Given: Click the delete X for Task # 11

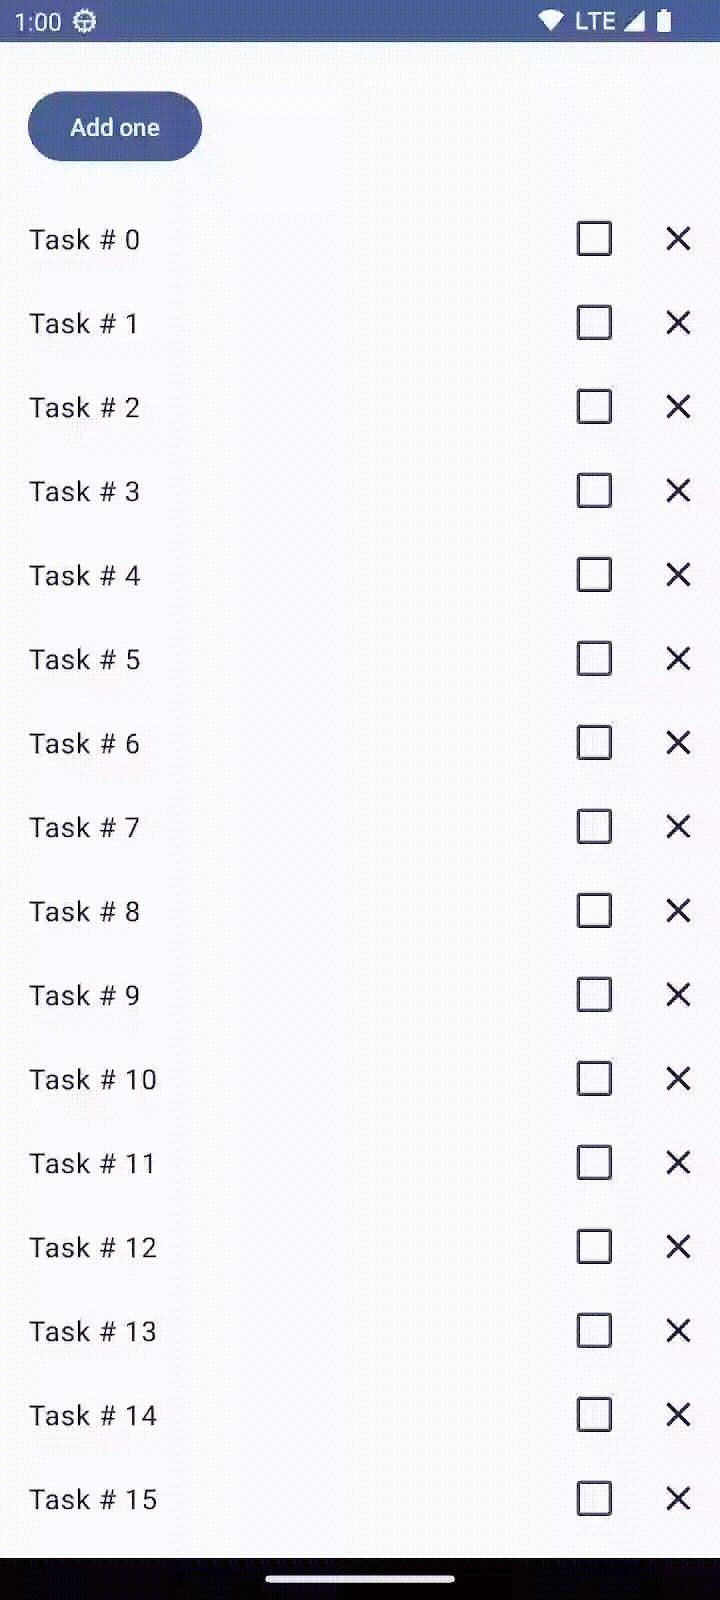Looking at the screenshot, I should (677, 1162).
